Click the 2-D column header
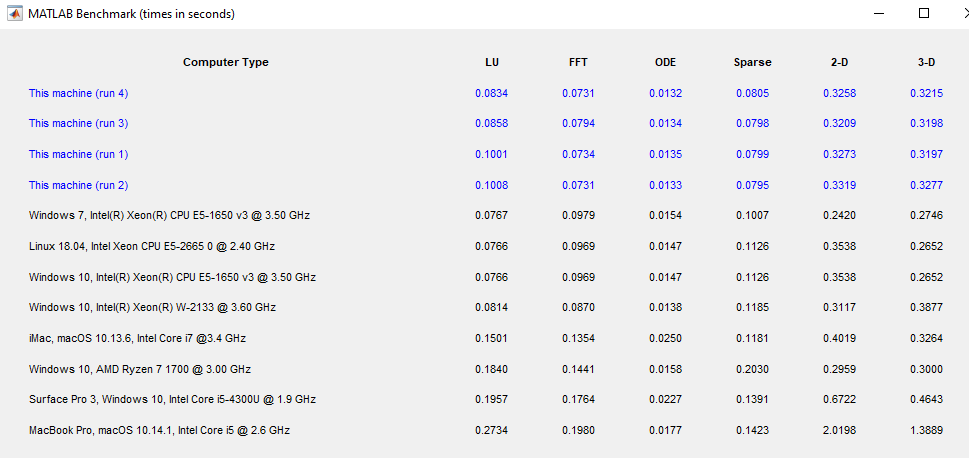The height and width of the screenshot is (458, 969). point(839,62)
